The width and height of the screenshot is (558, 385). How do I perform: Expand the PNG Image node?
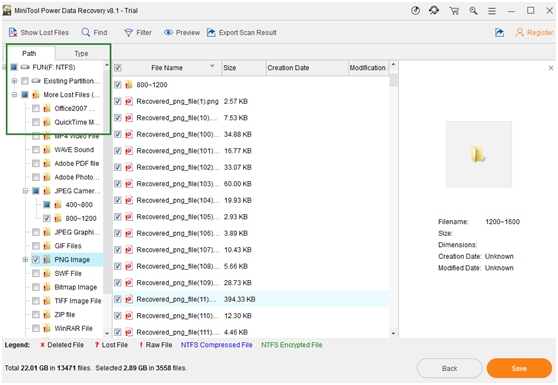click(25, 260)
